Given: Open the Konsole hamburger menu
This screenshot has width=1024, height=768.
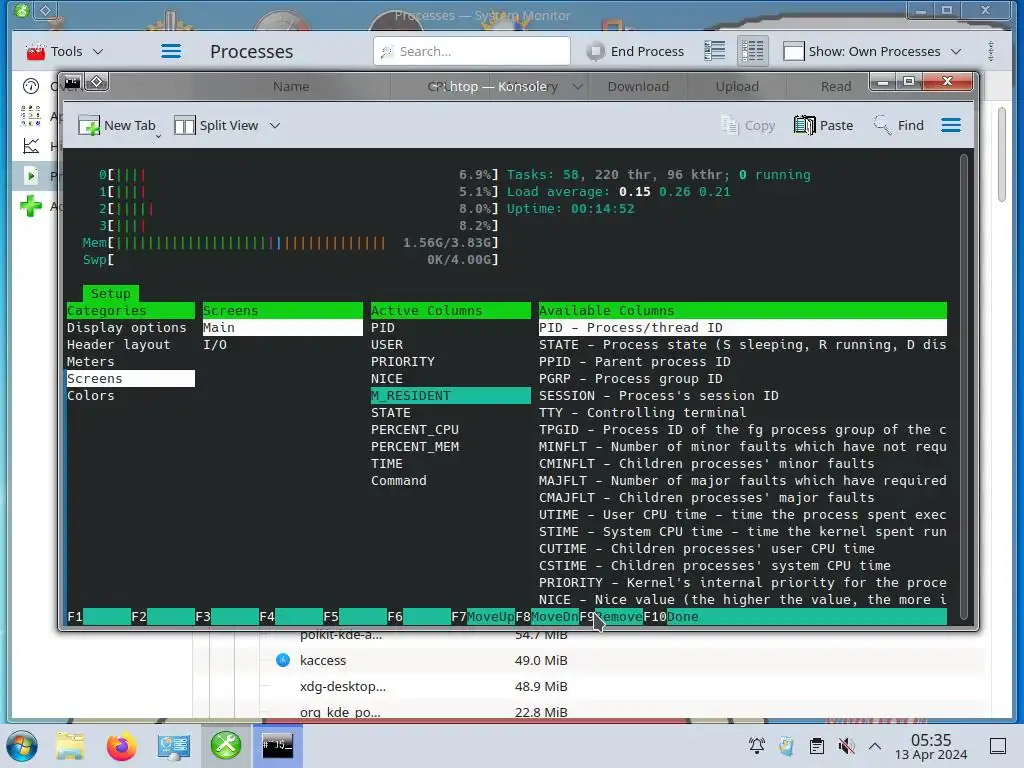Looking at the screenshot, I should click(x=951, y=125).
